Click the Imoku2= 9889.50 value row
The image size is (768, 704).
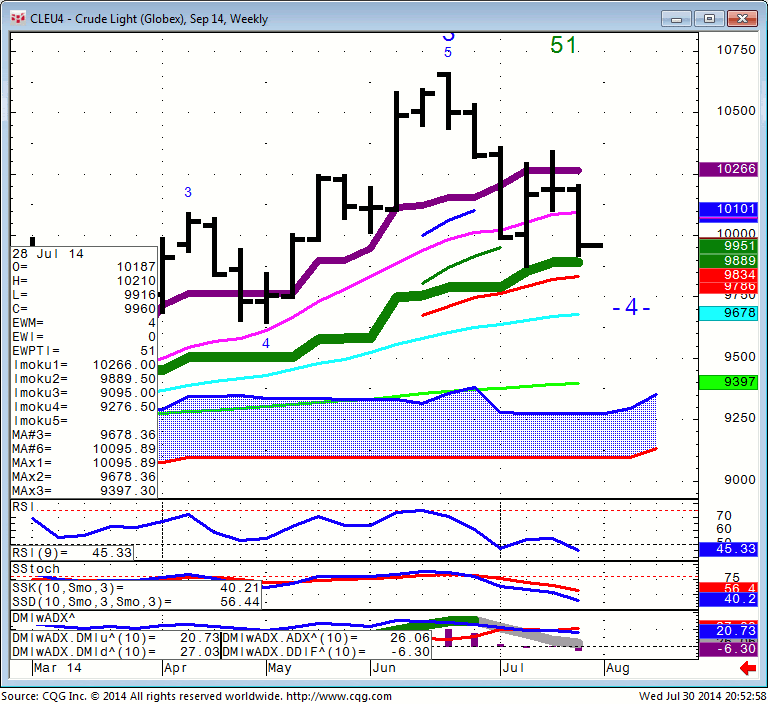[x=84, y=379]
